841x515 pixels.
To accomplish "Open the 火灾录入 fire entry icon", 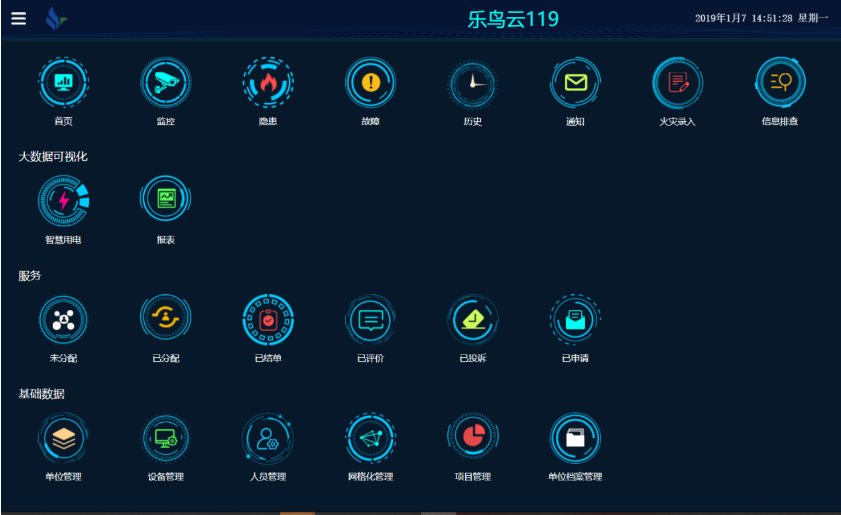I will (677, 83).
